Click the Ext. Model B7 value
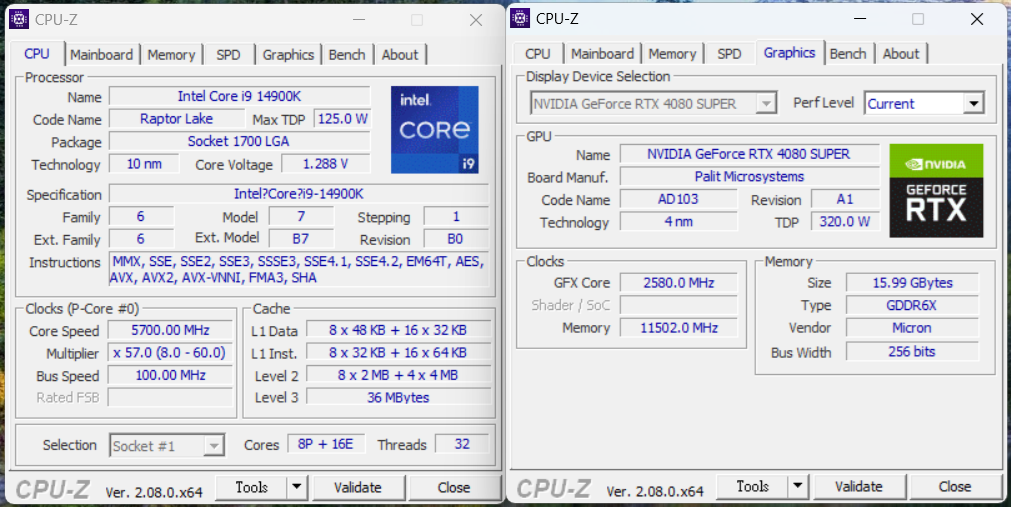1011x507 pixels. pyautogui.click(x=300, y=239)
